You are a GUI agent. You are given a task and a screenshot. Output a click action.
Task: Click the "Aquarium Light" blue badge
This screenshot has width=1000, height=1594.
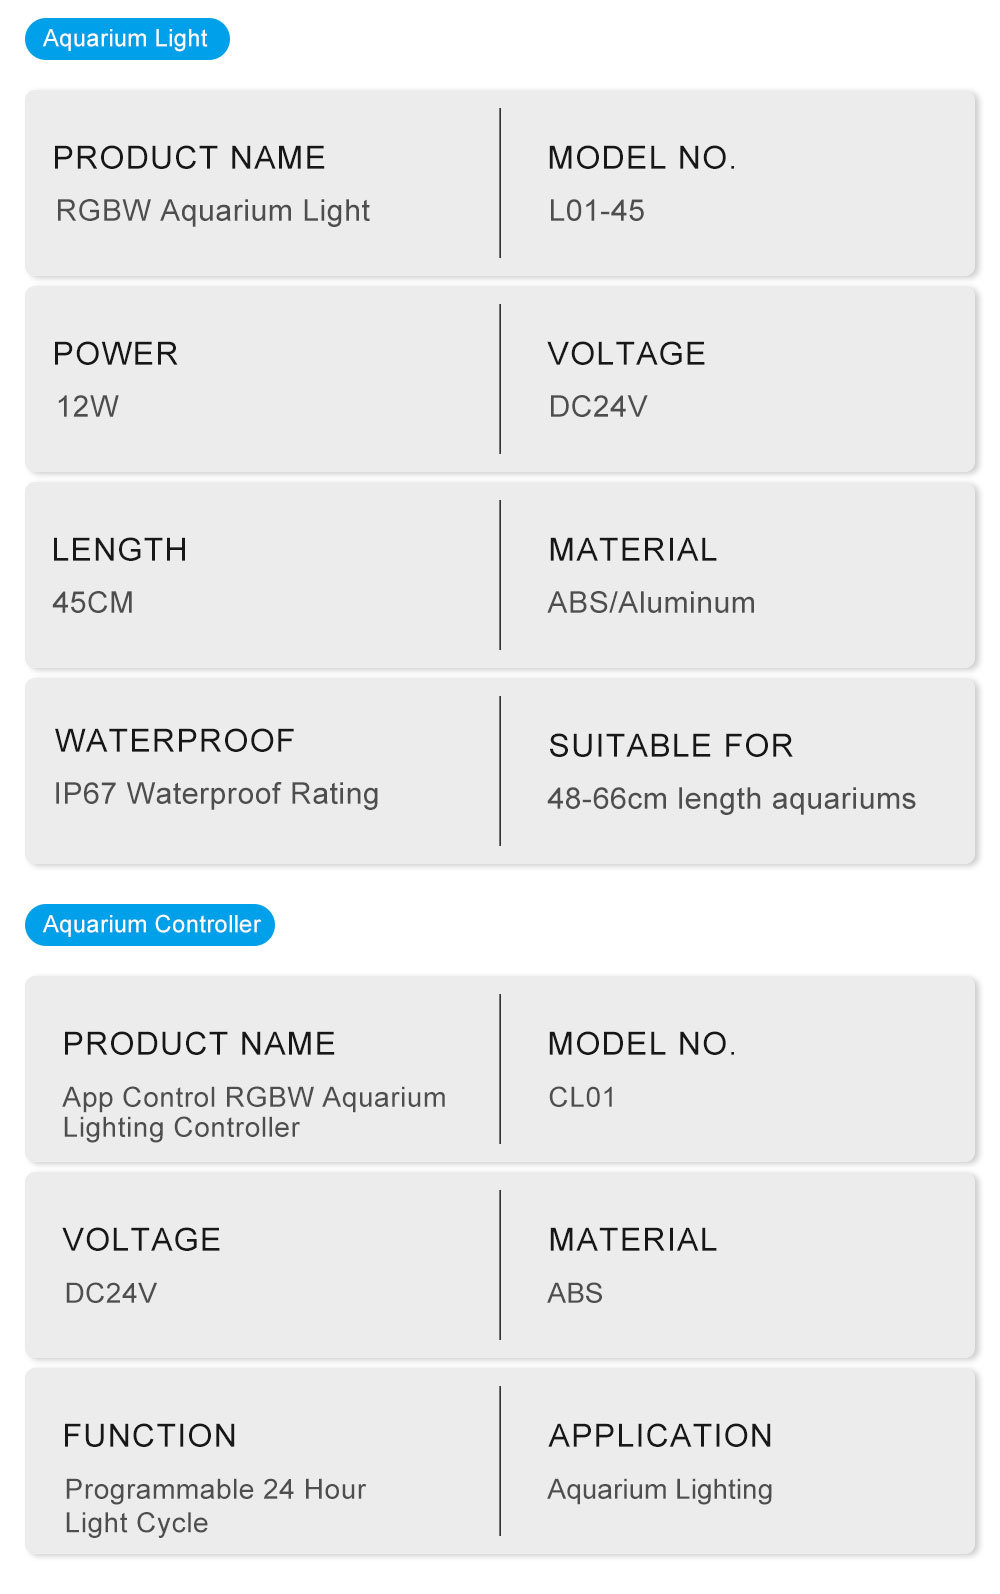(127, 39)
